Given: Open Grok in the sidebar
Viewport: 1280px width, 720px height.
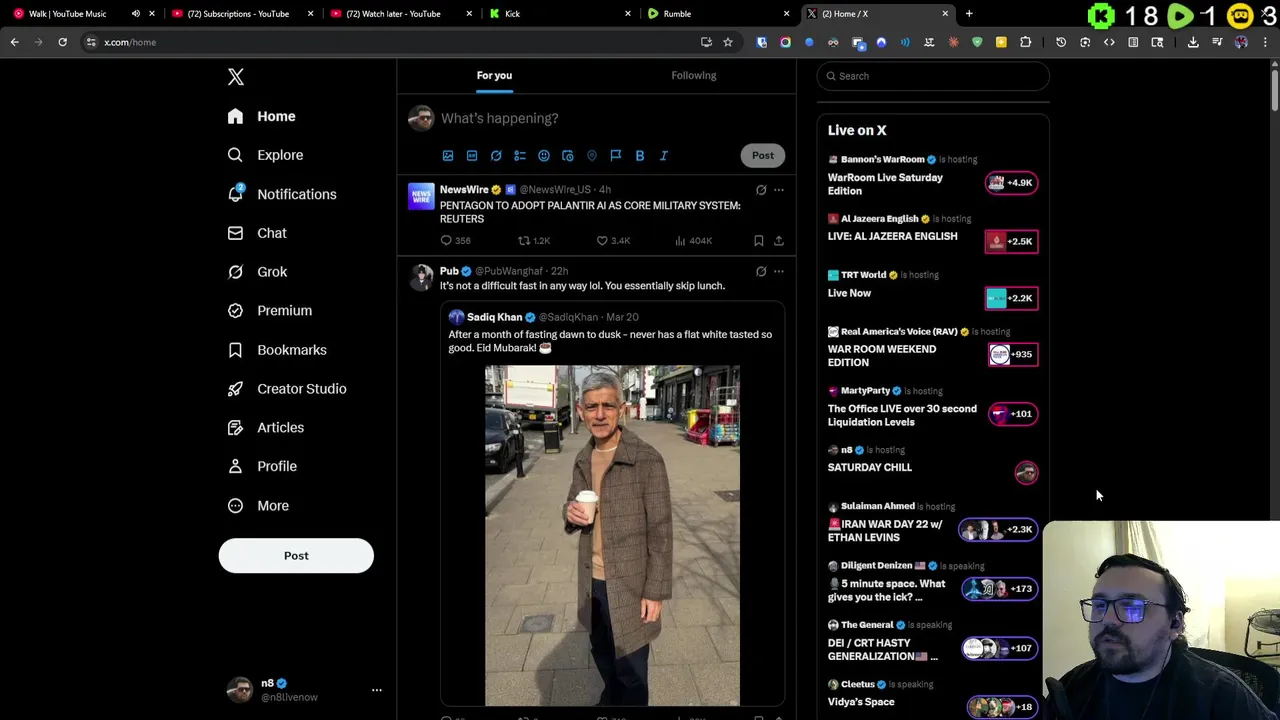Looking at the screenshot, I should (x=257, y=272).
